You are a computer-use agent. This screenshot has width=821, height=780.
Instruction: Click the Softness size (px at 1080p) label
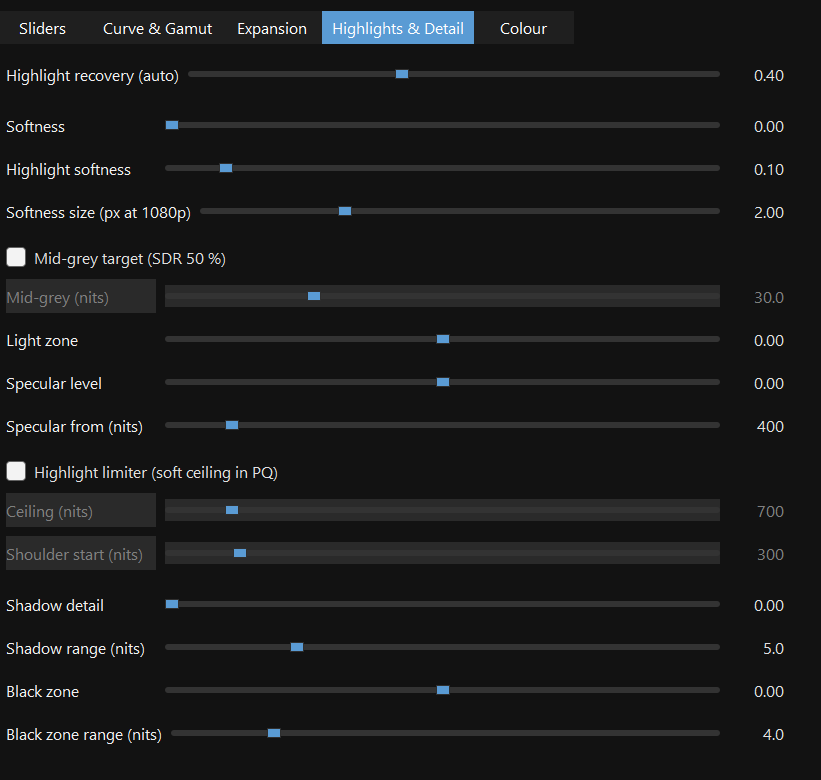[x=98, y=213]
